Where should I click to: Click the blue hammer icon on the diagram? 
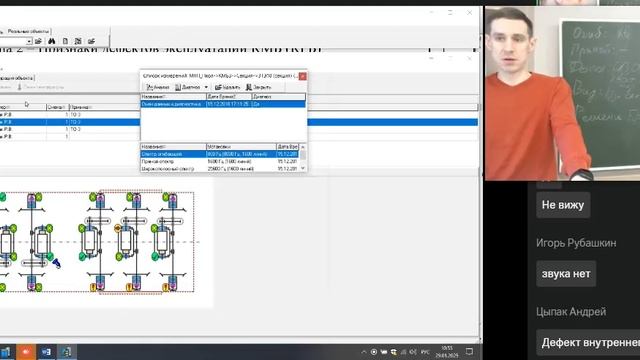click(x=56, y=263)
